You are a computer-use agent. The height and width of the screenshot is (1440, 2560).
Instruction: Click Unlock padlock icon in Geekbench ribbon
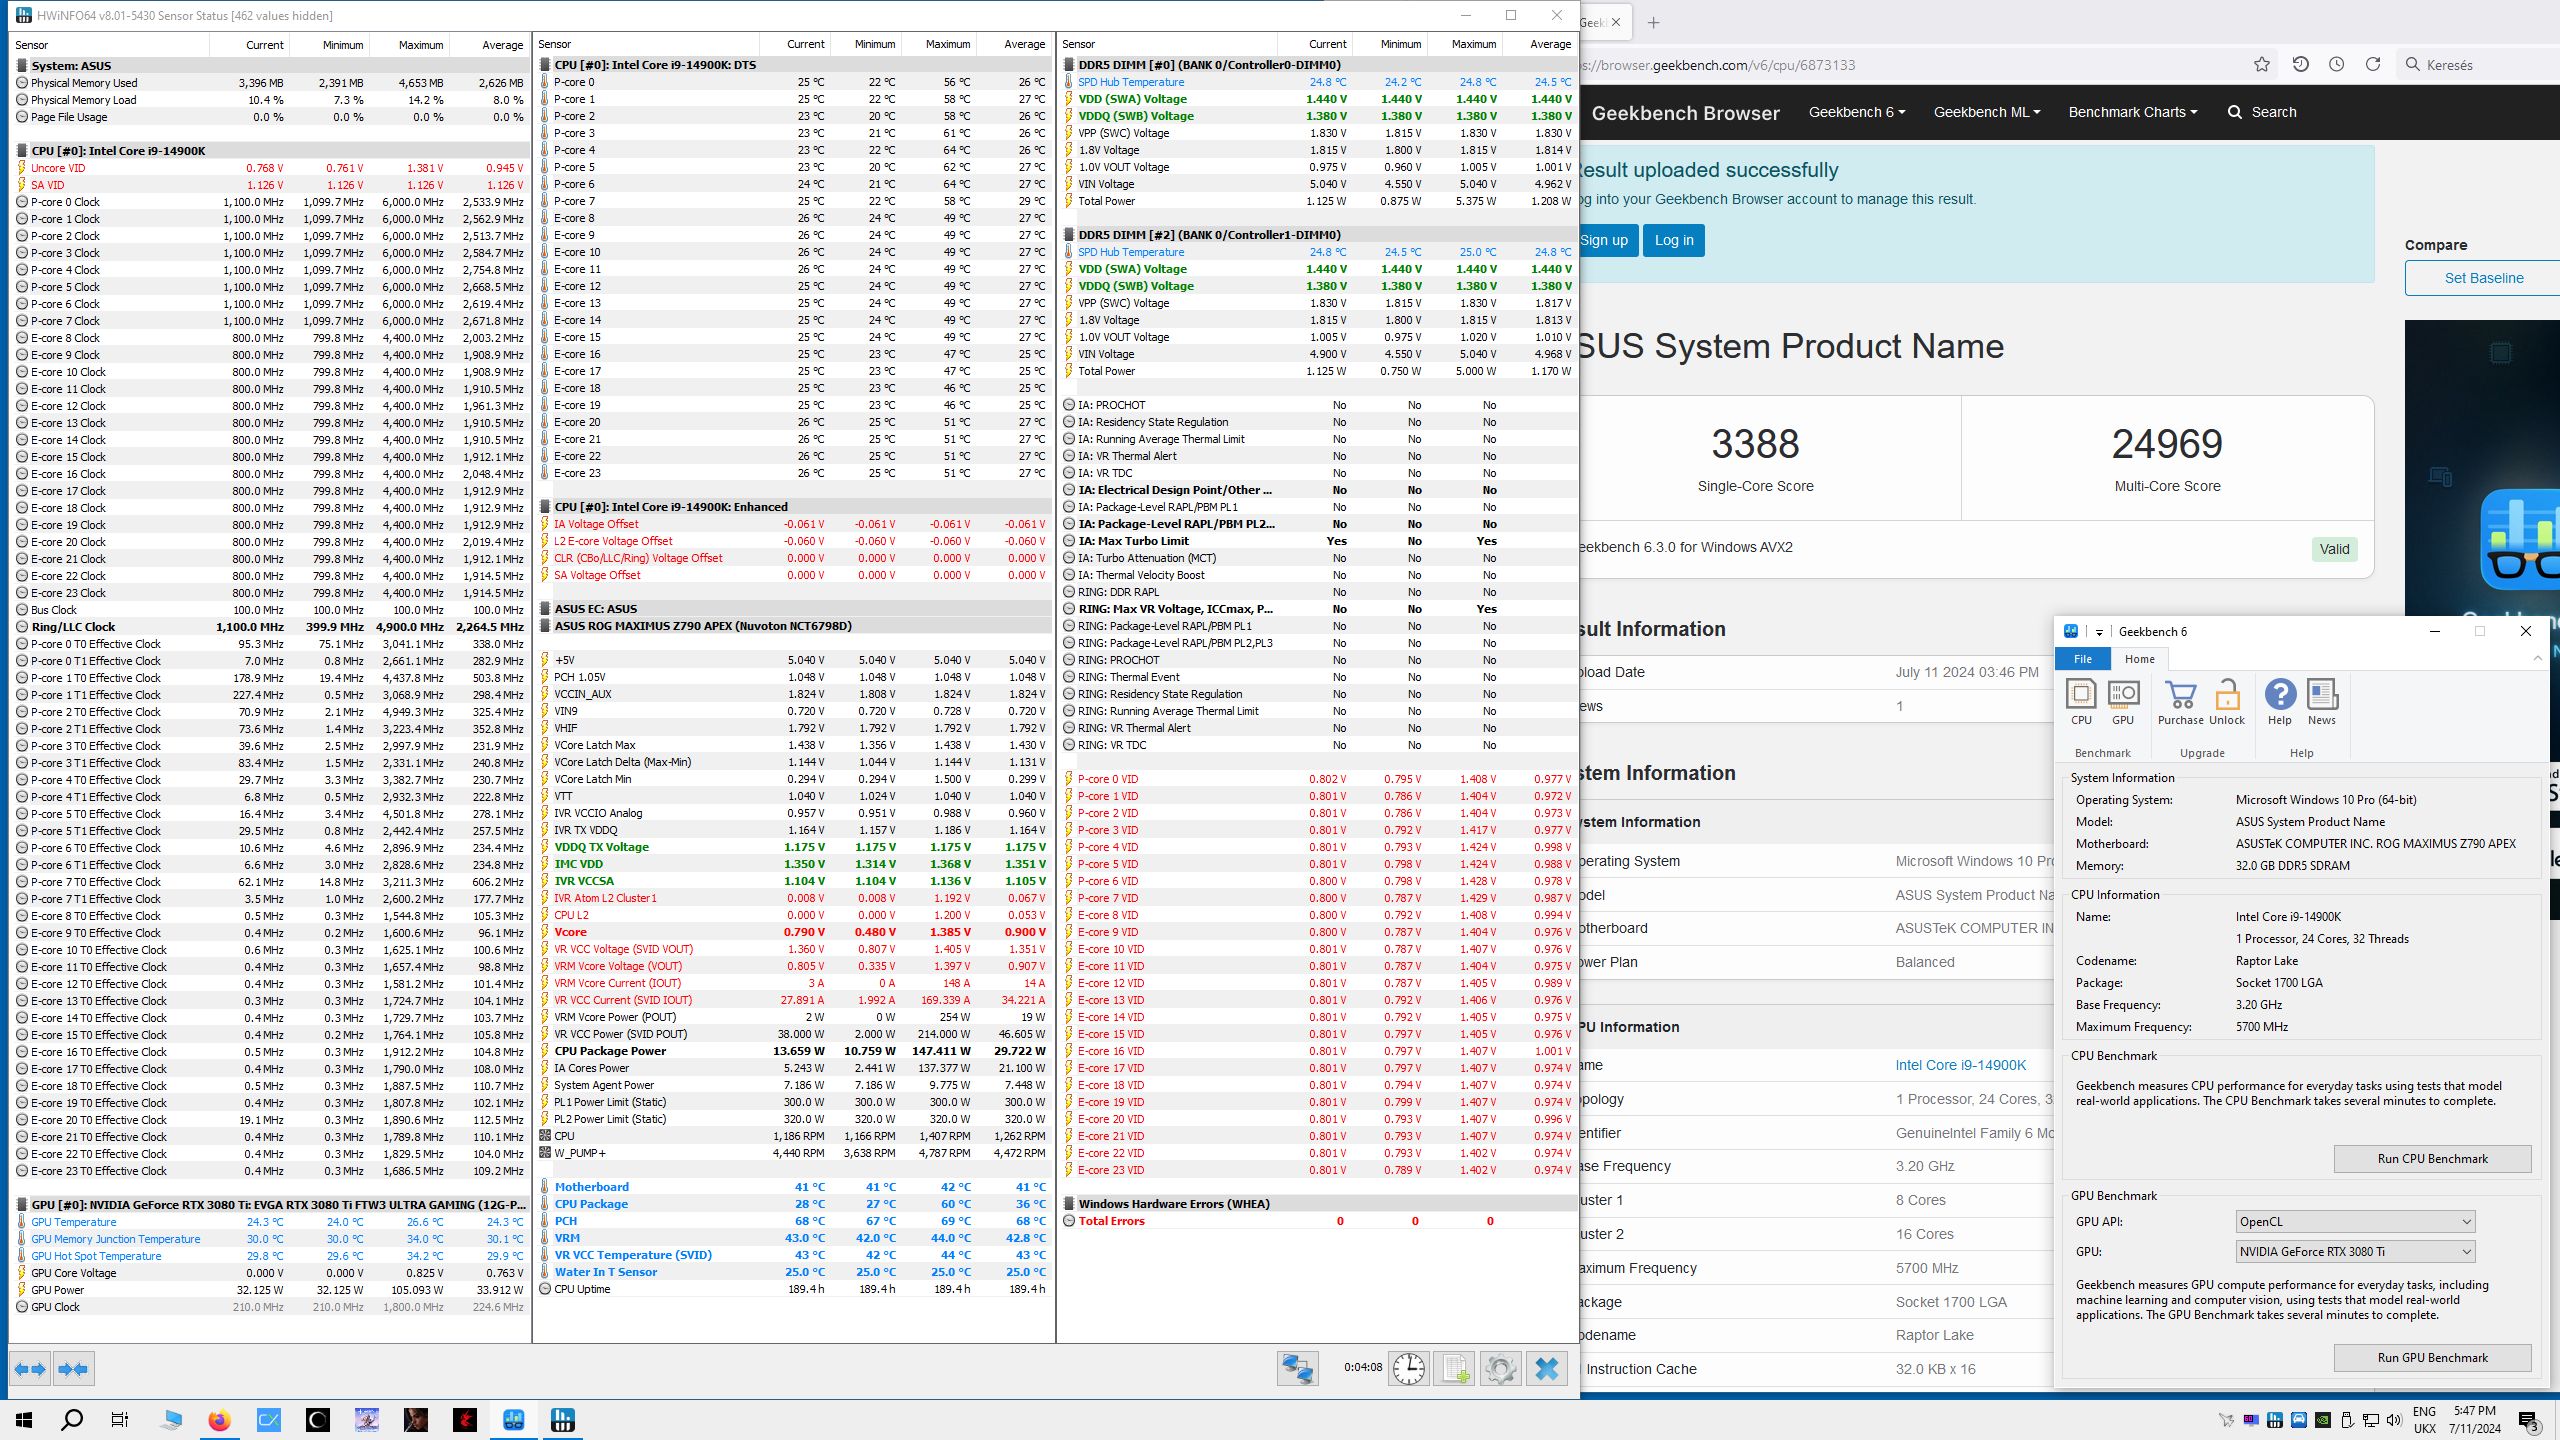click(2227, 702)
